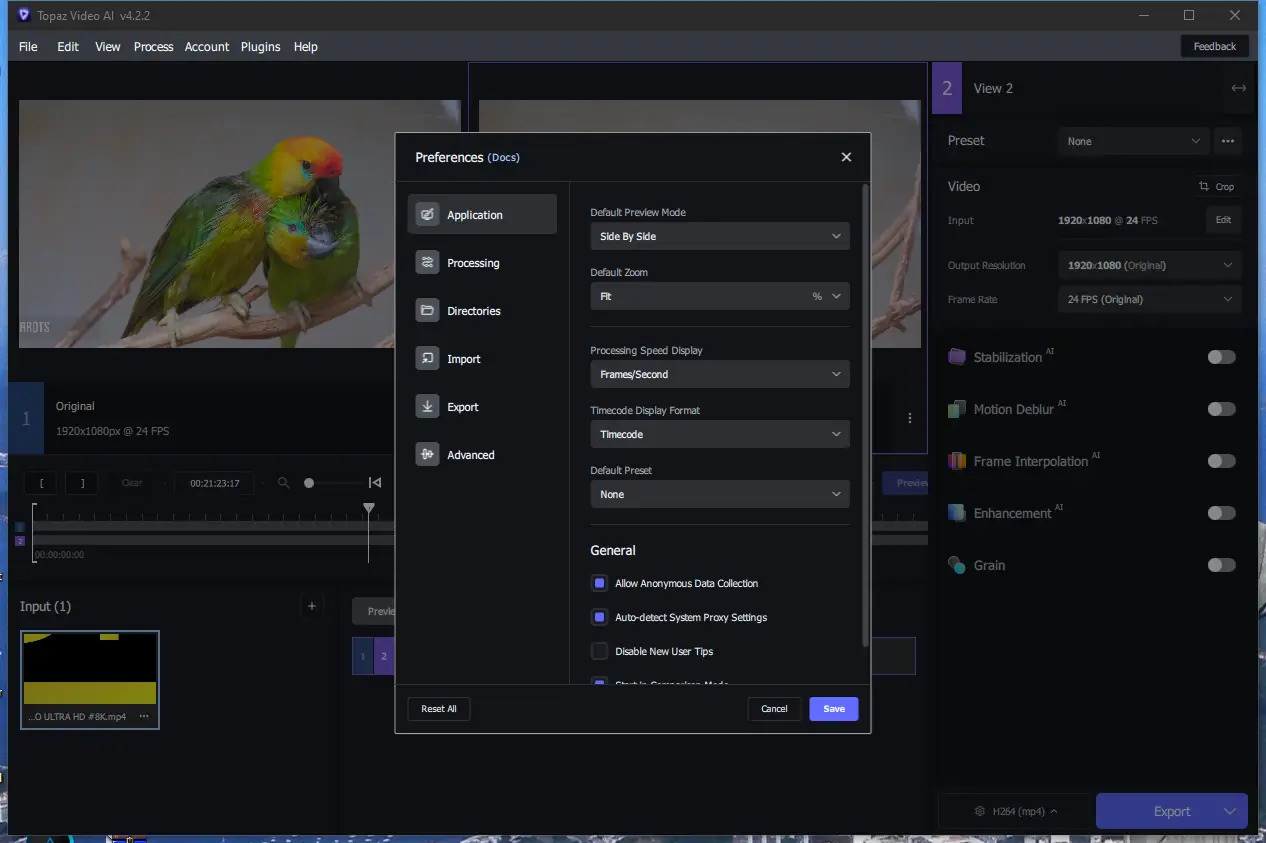1266x843 pixels.
Task: Click the Frame Interpolation icon
Action: 957,461
